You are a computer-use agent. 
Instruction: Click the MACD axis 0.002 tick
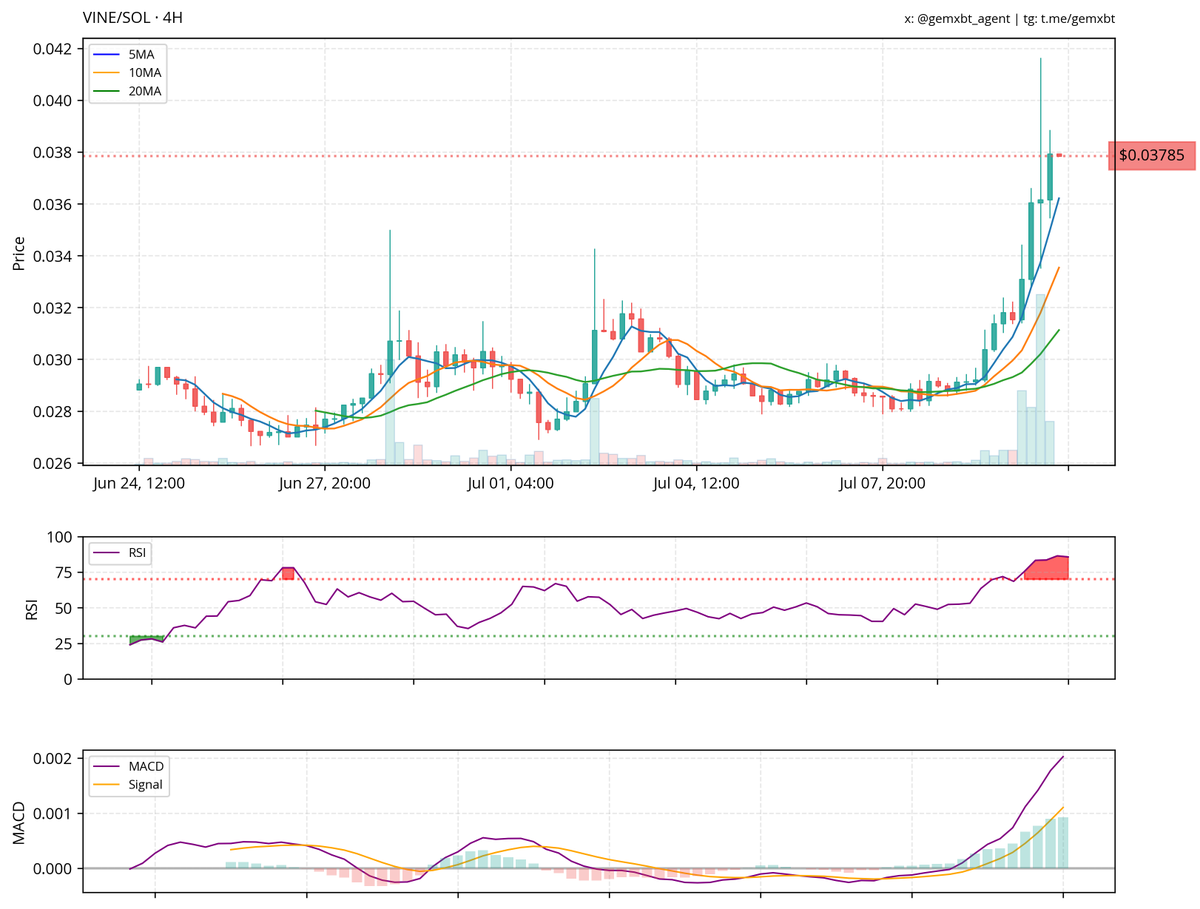click(x=52, y=759)
